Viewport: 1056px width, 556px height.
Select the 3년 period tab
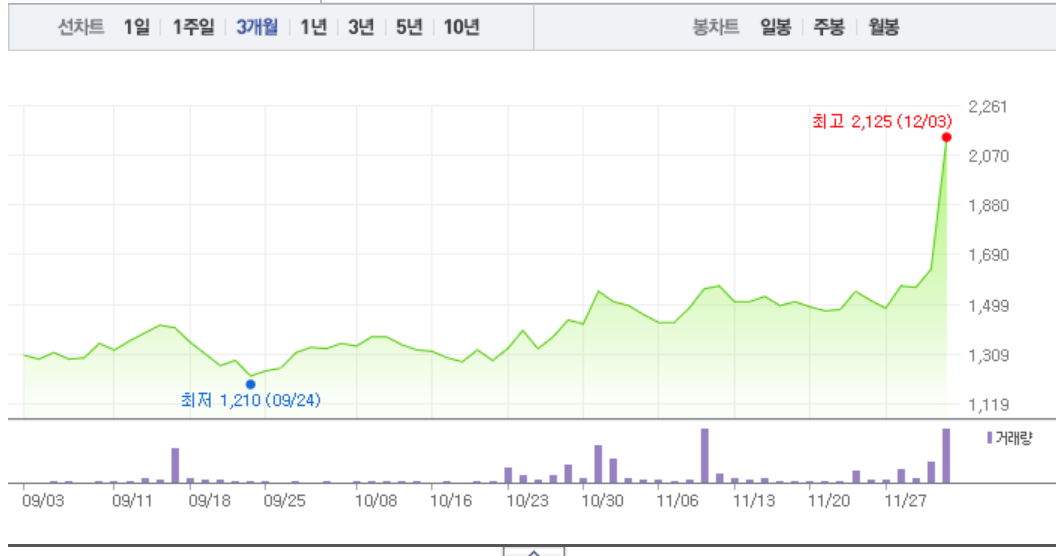pyautogui.click(x=361, y=27)
